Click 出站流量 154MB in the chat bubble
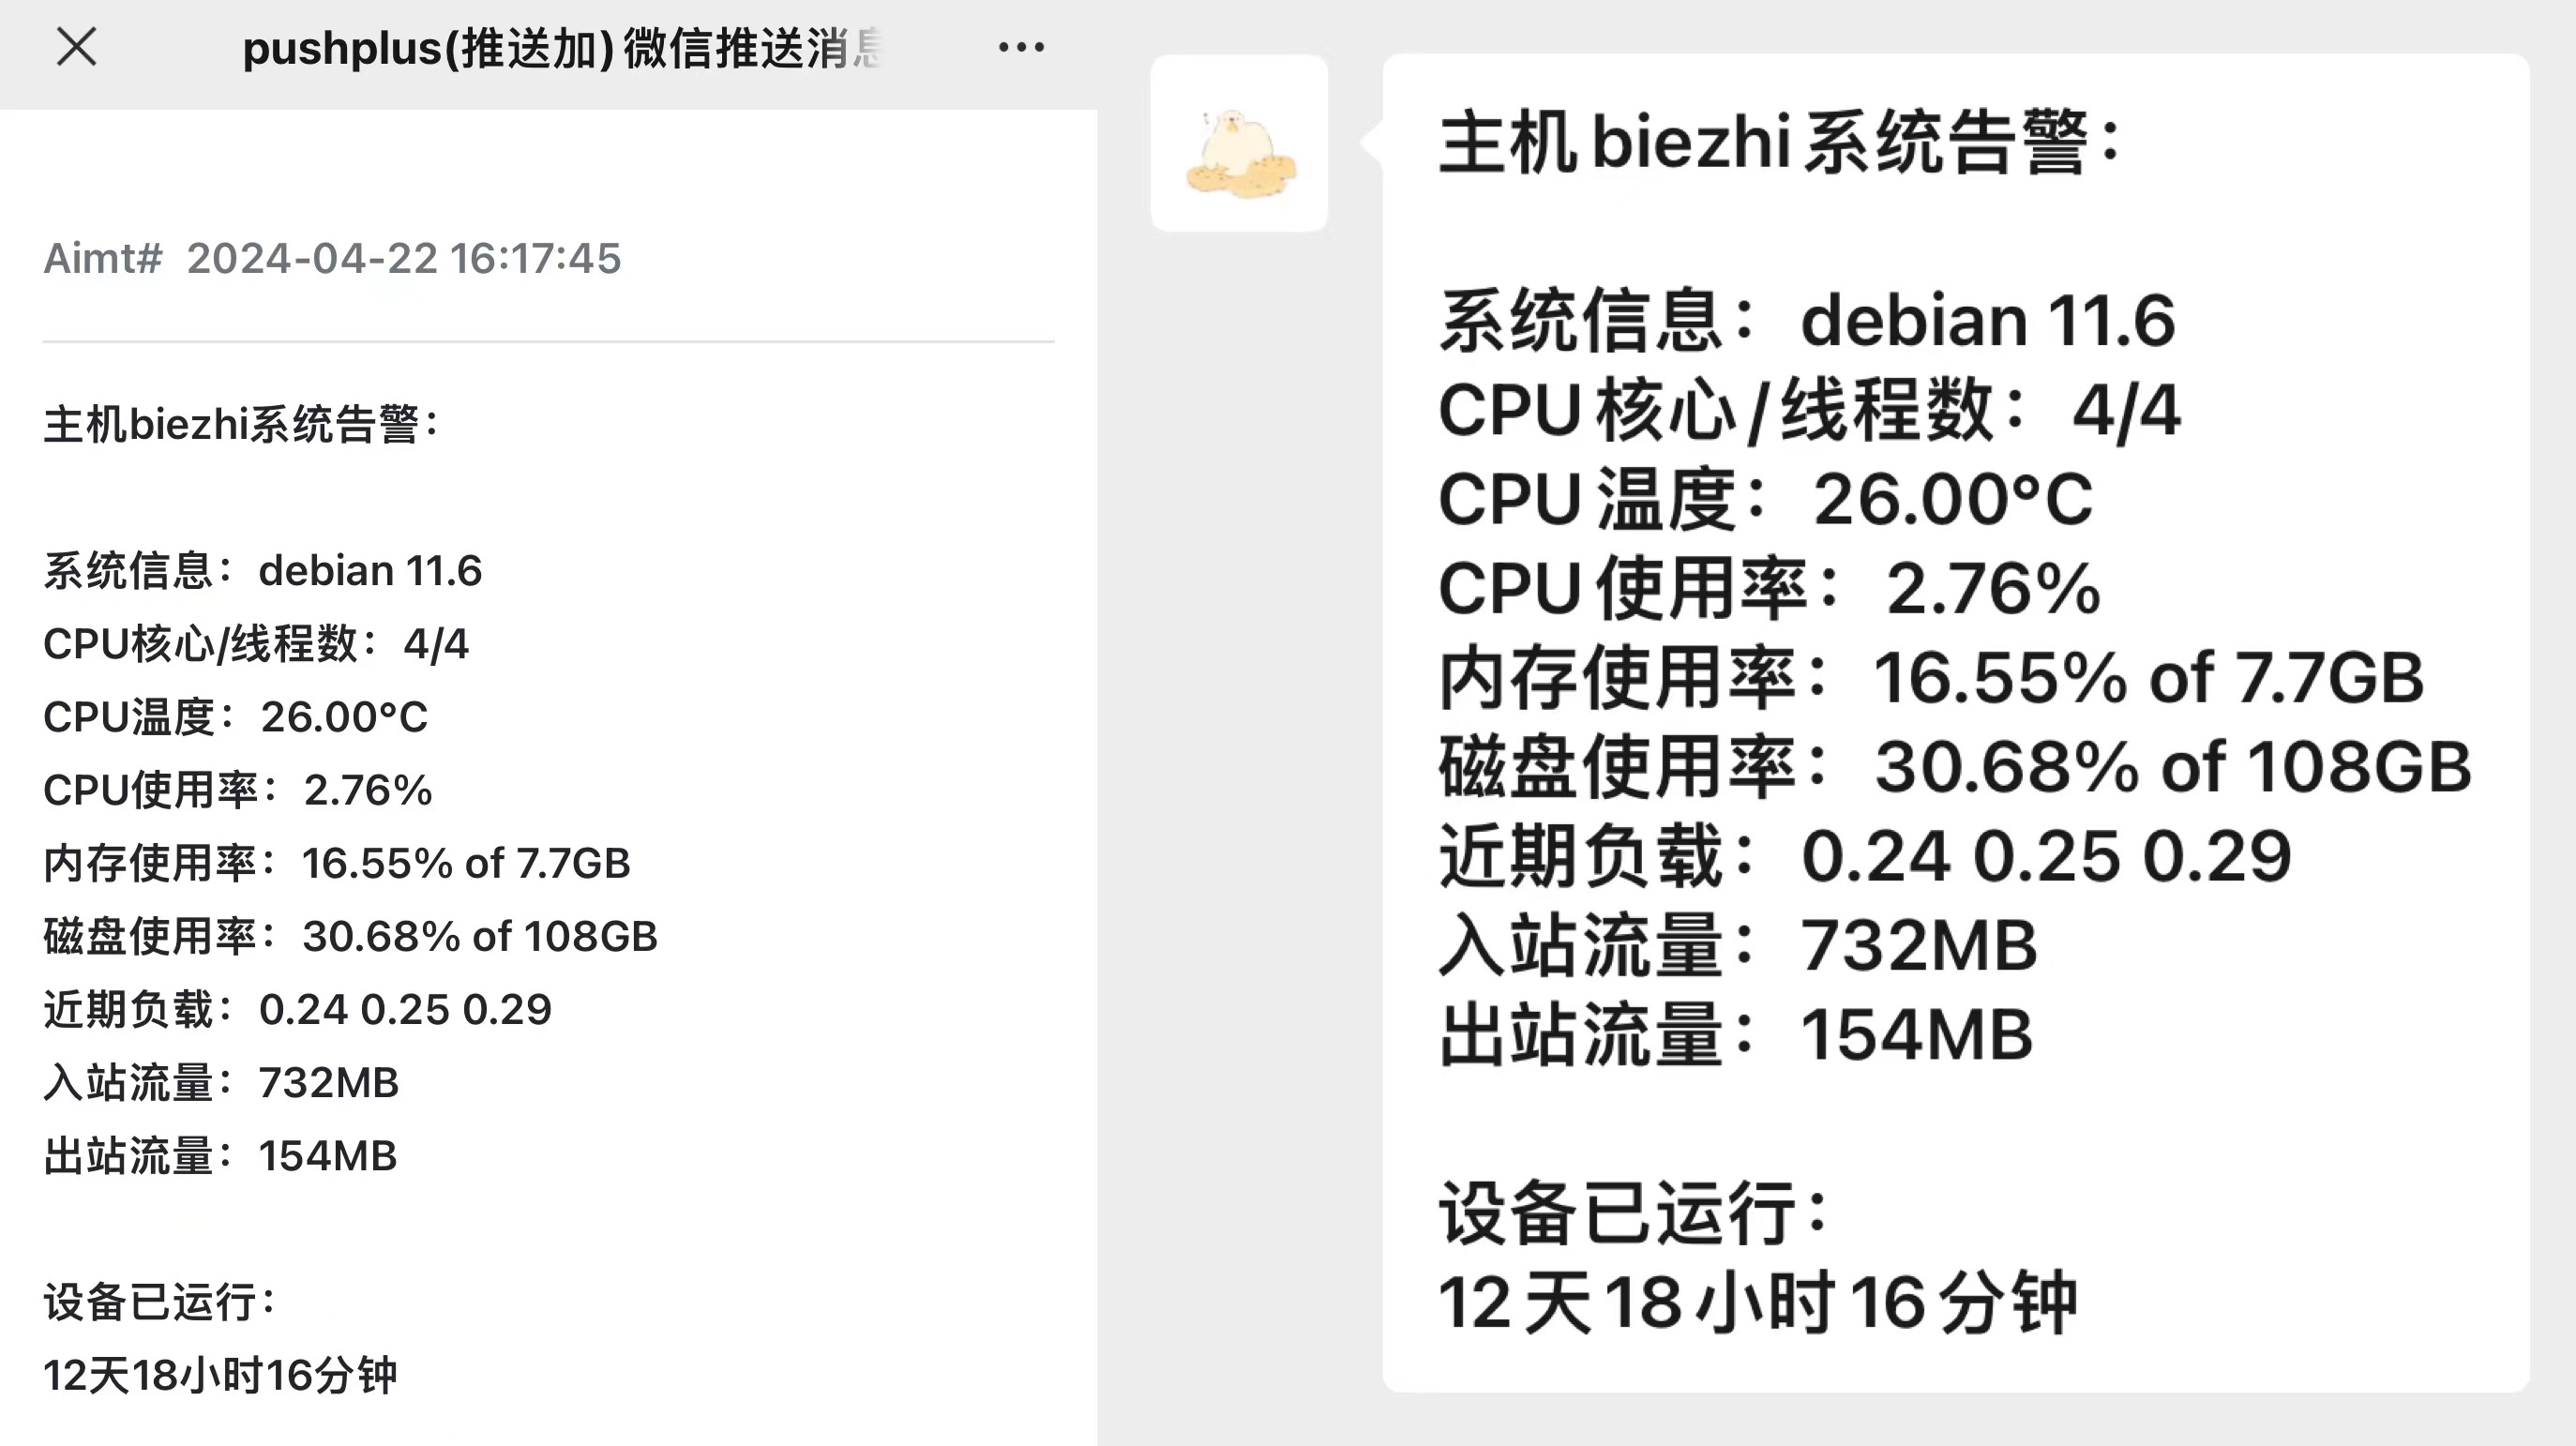 click(1736, 1034)
